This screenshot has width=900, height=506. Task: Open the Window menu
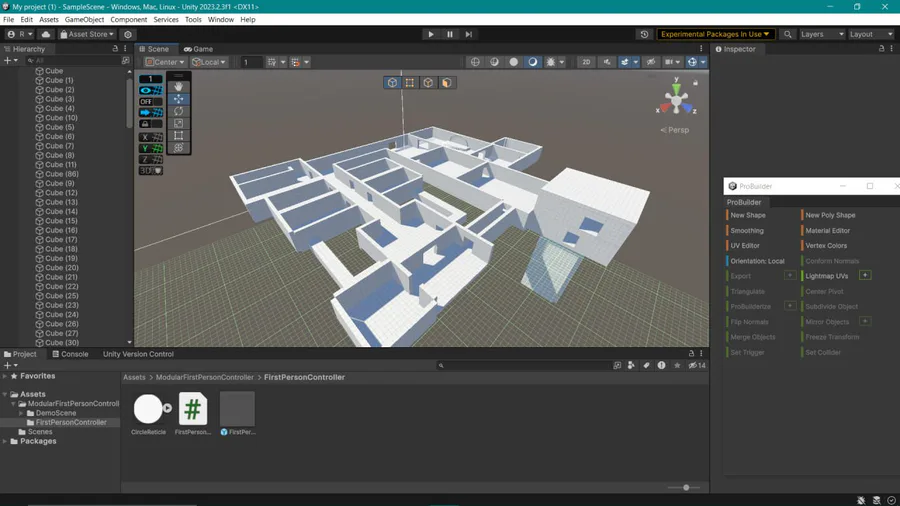220,20
